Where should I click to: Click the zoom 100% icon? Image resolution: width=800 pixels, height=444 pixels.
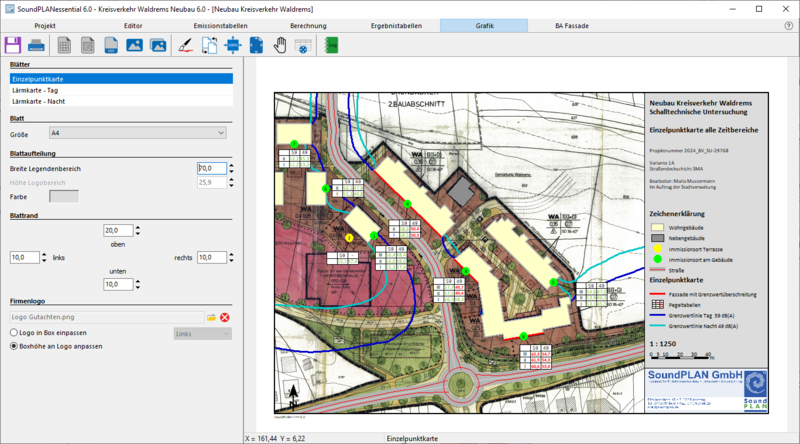pos(233,45)
